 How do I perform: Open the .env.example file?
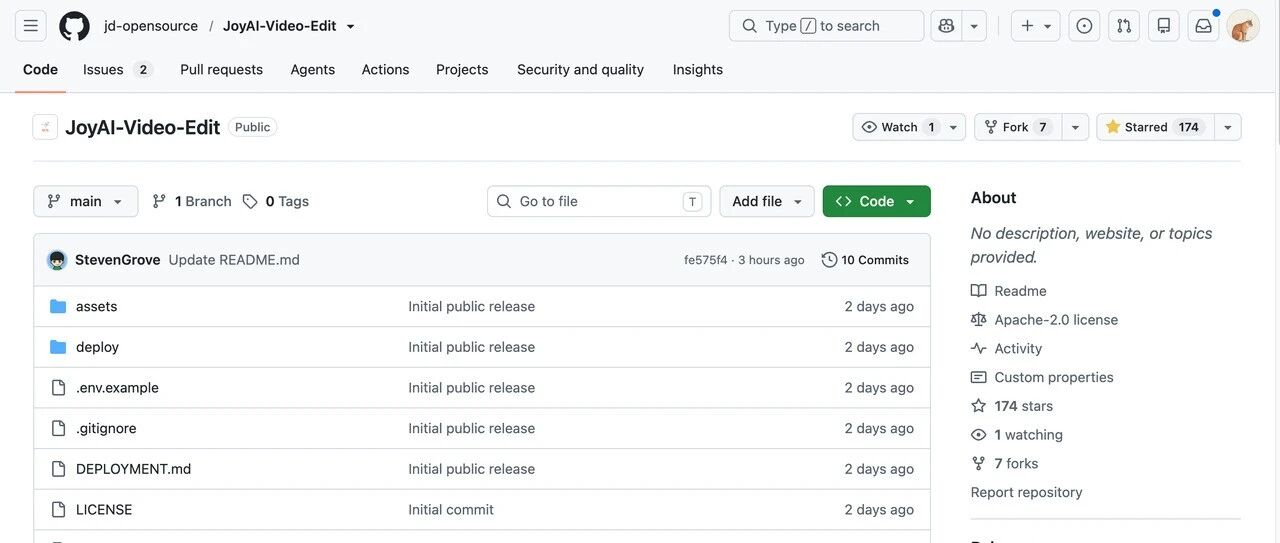117,388
